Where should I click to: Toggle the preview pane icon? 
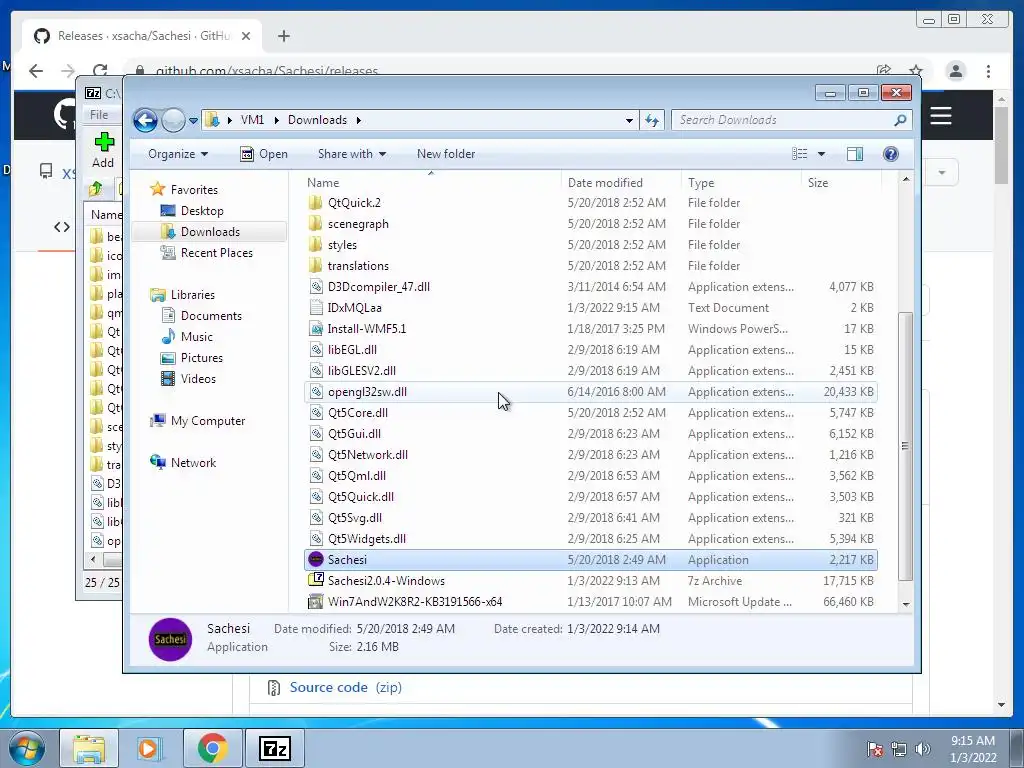[855, 154]
